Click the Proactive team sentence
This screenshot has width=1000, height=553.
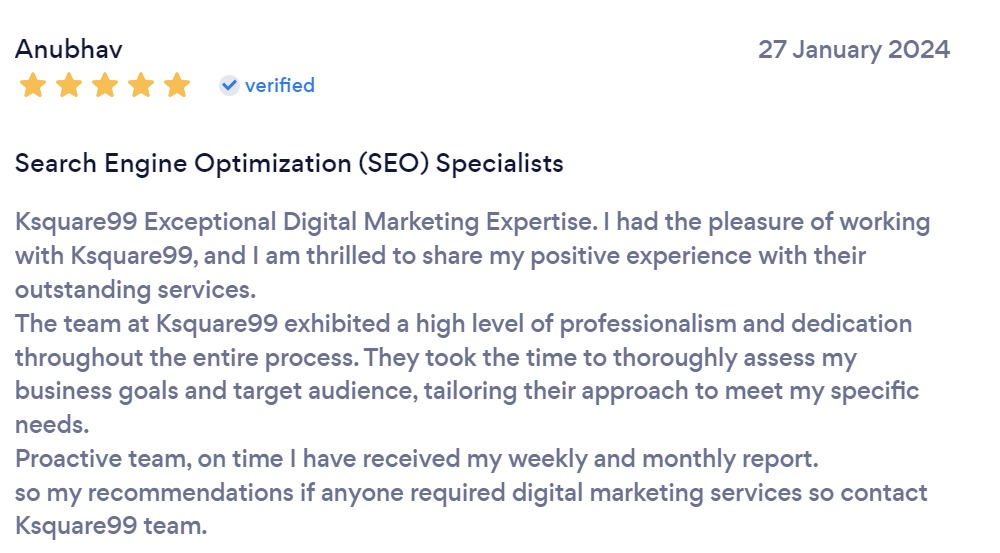coord(416,460)
